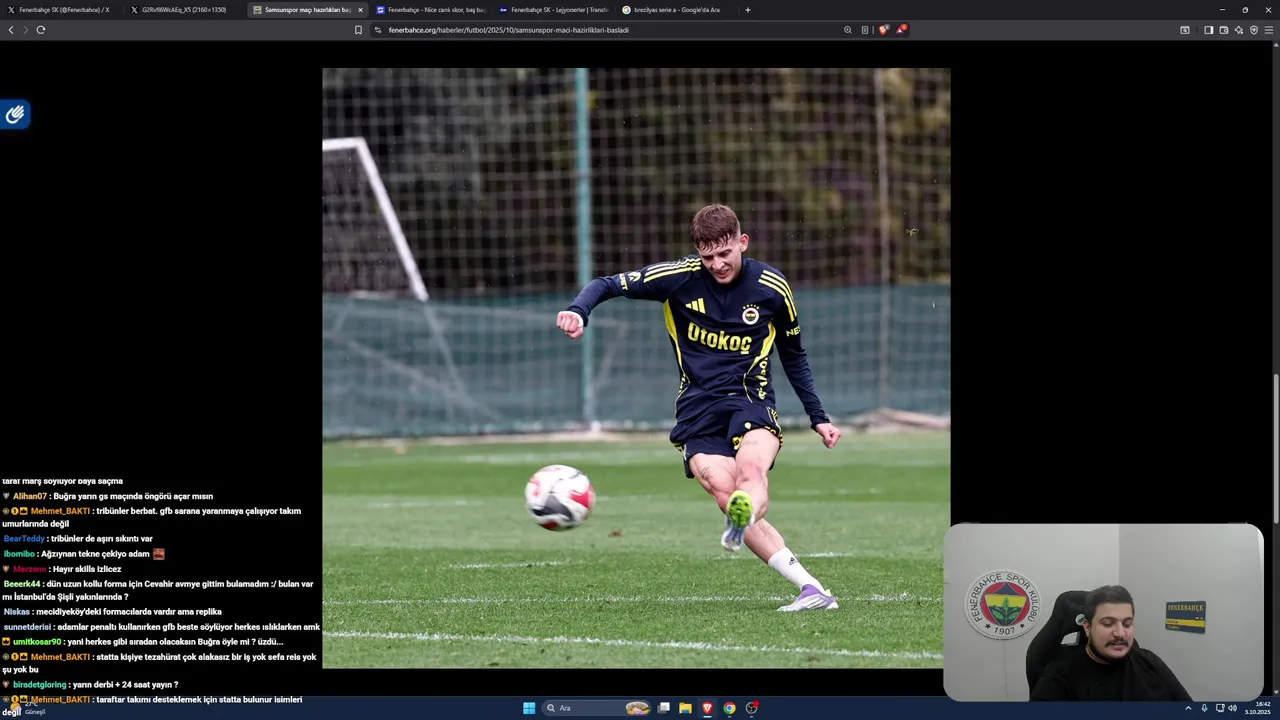Click chat username Beeerk44
1280x720 pixels.
coord(22,584)
